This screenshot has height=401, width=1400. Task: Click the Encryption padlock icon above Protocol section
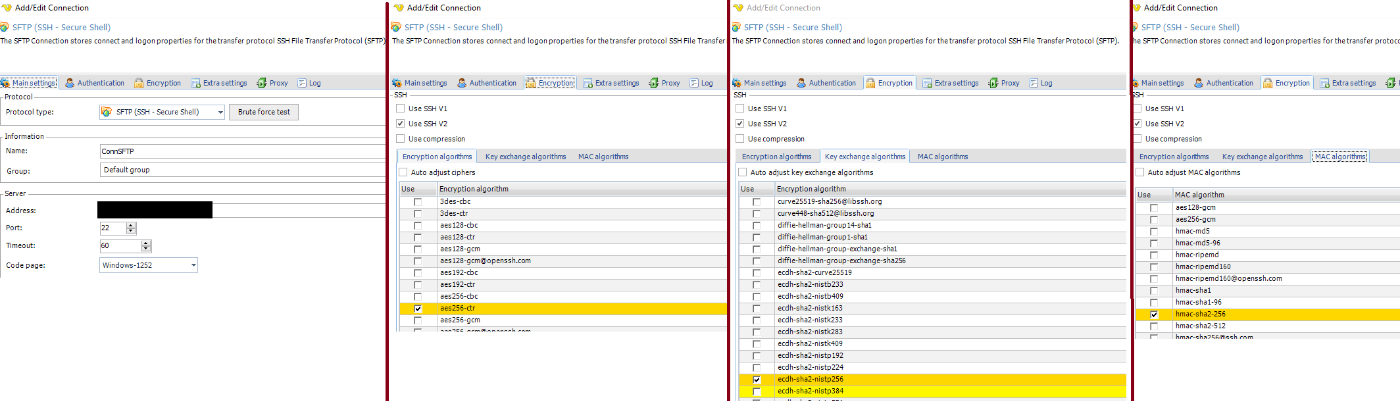138,83
